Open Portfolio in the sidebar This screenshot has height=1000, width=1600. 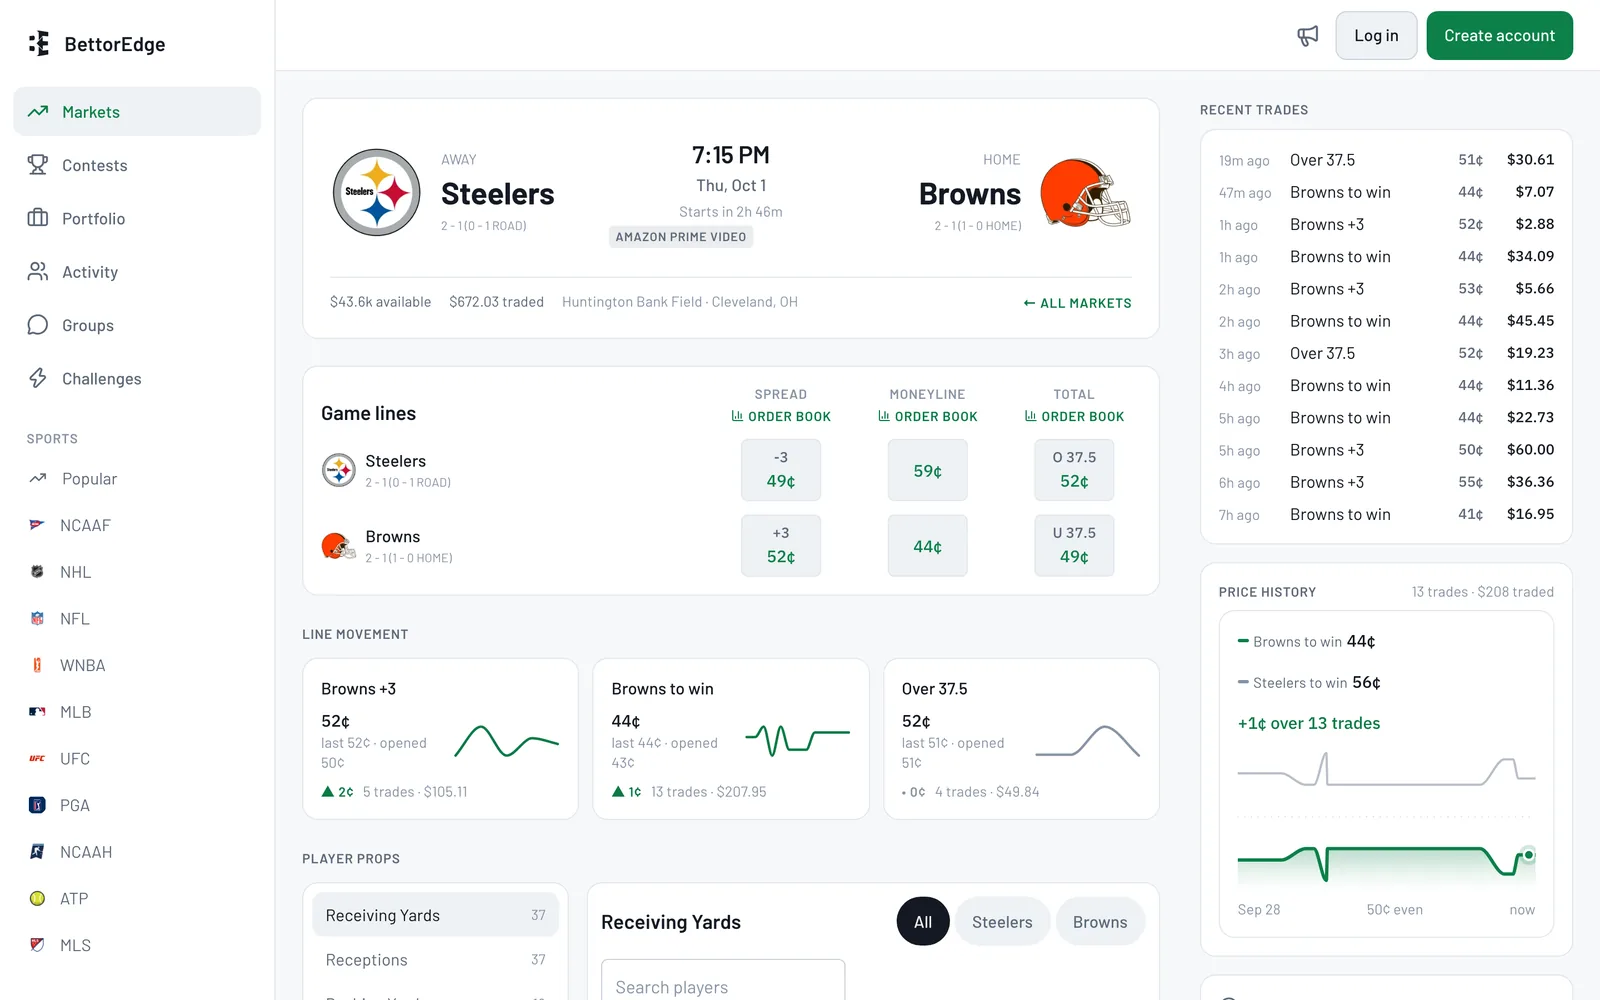[137, 218]
